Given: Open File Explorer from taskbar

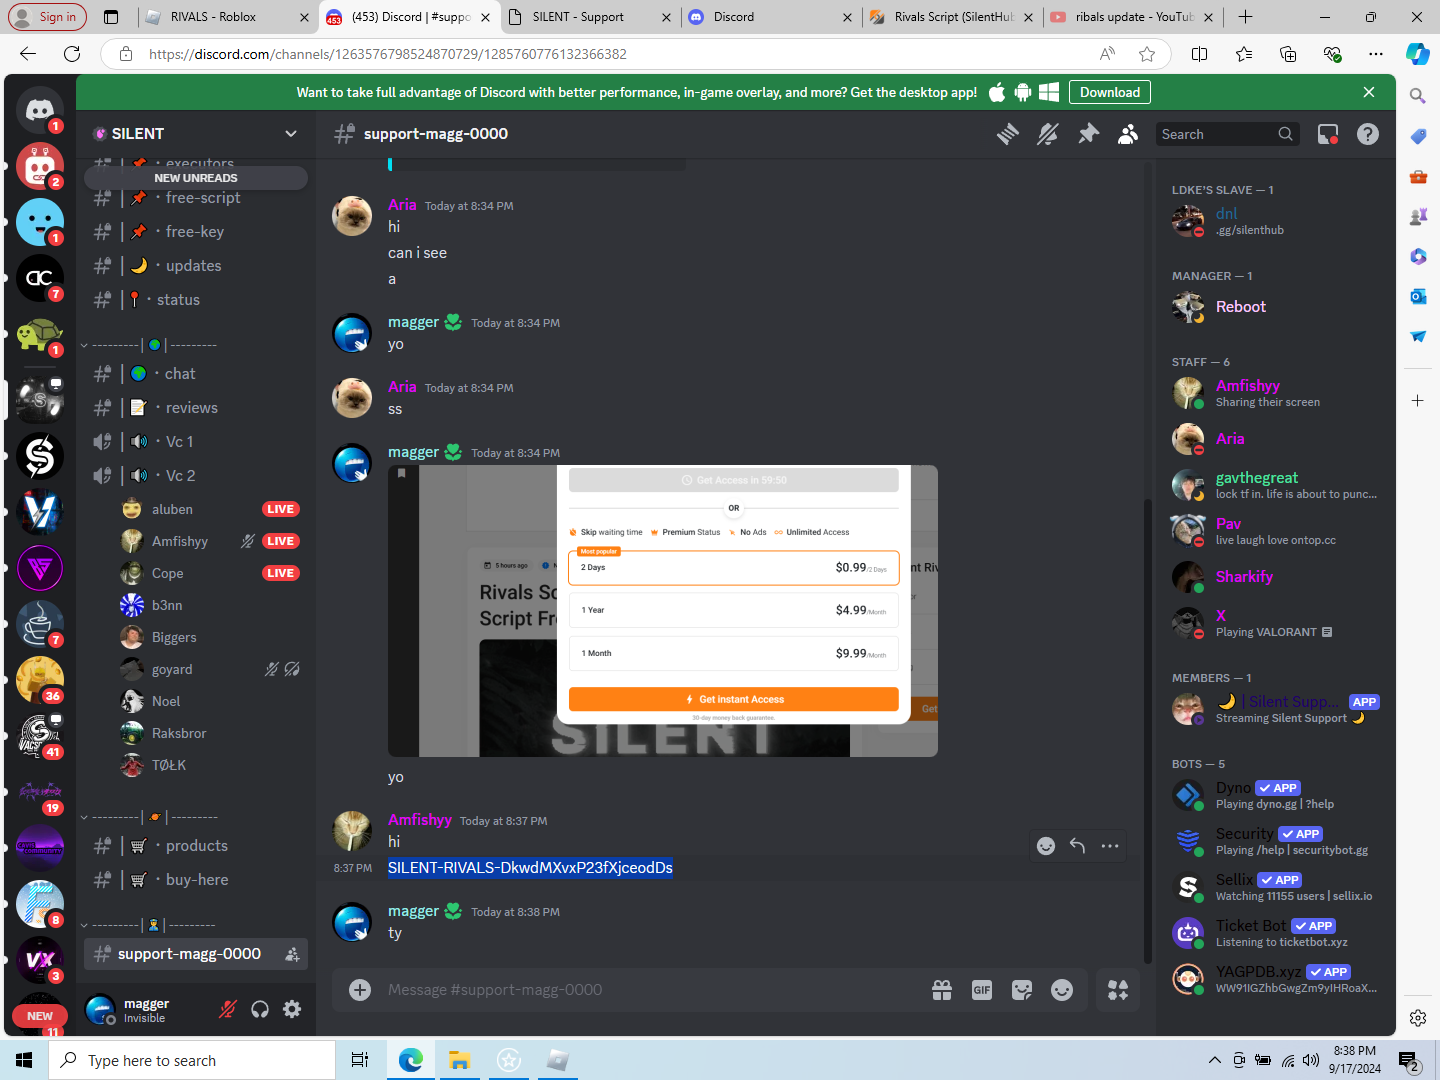Looking at the screenshot, I should (x=459, y=1060).
